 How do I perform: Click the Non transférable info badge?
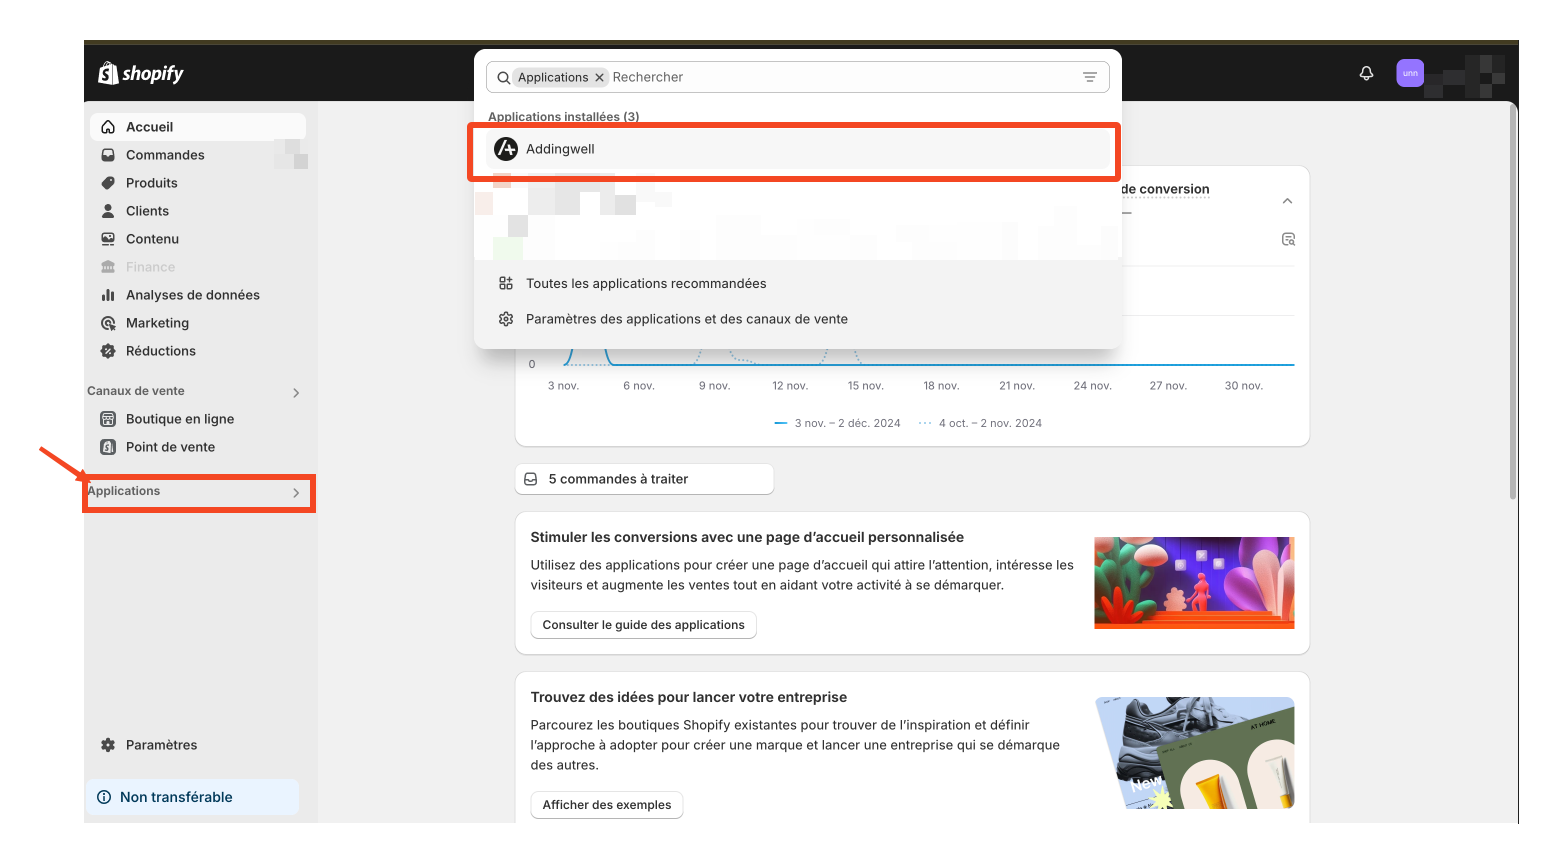tap(193, 797)
